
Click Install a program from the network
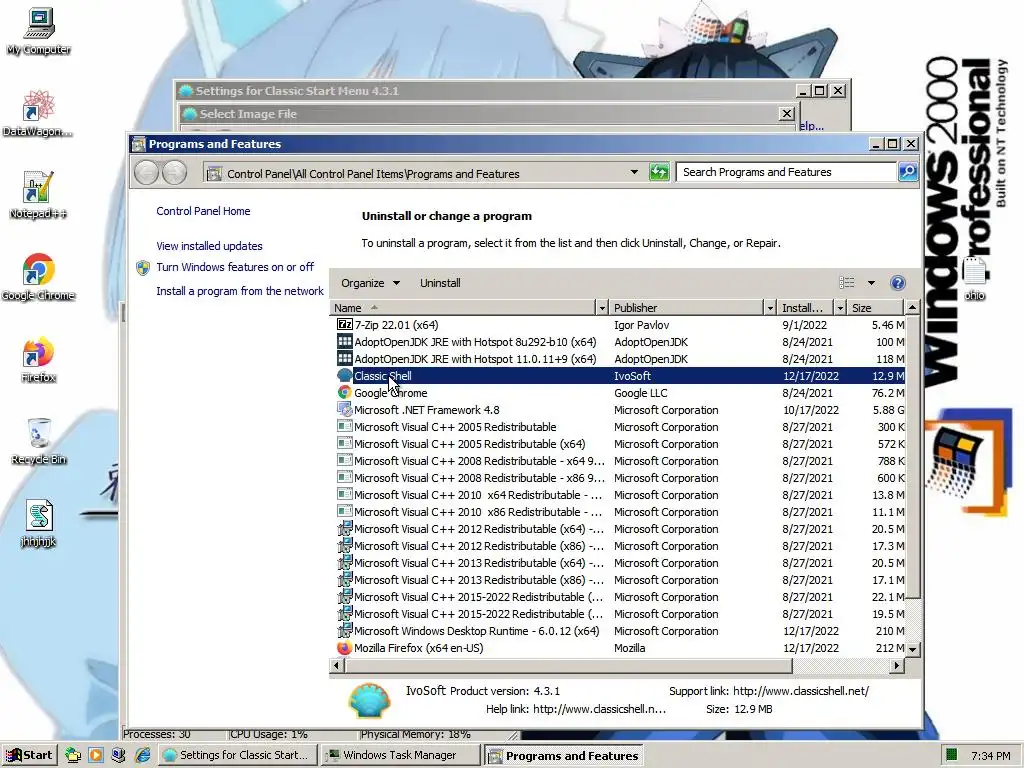[x=240, y=291]
